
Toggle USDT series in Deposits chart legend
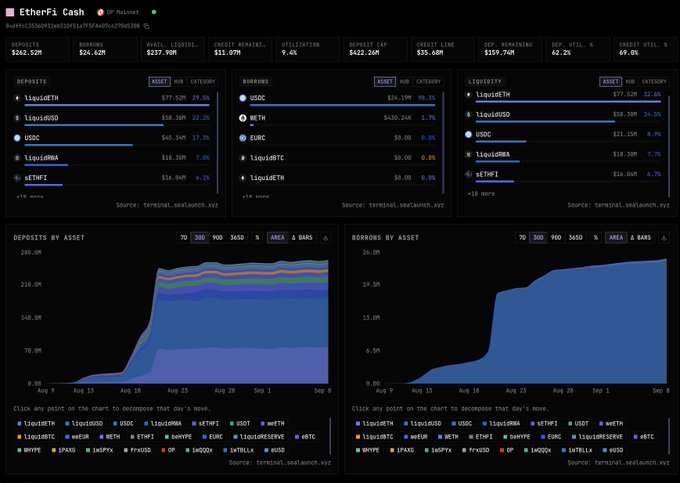240,424
